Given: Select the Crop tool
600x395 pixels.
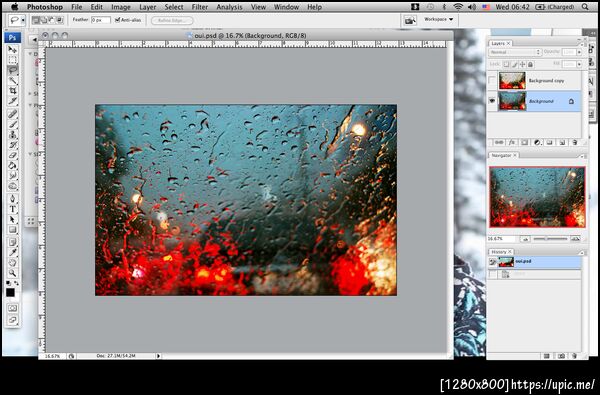Looking at the screenshot, I should click(13, 91).
